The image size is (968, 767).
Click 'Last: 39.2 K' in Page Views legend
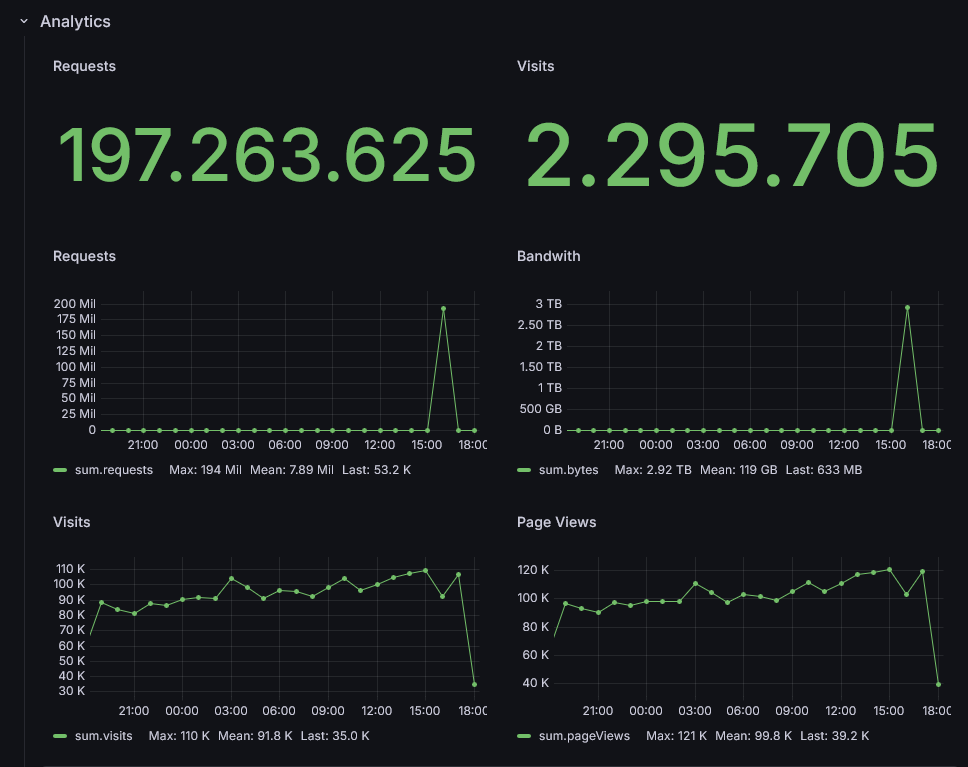coord(835,736)
